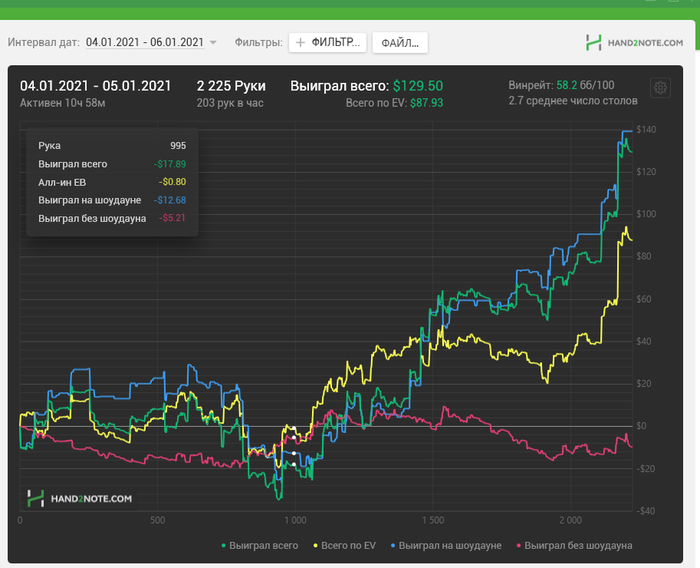Image resolution: width=700 pixels, height=568 pixels.
Task: Click the 'Фильтры:' label
Action: point(258,43)
